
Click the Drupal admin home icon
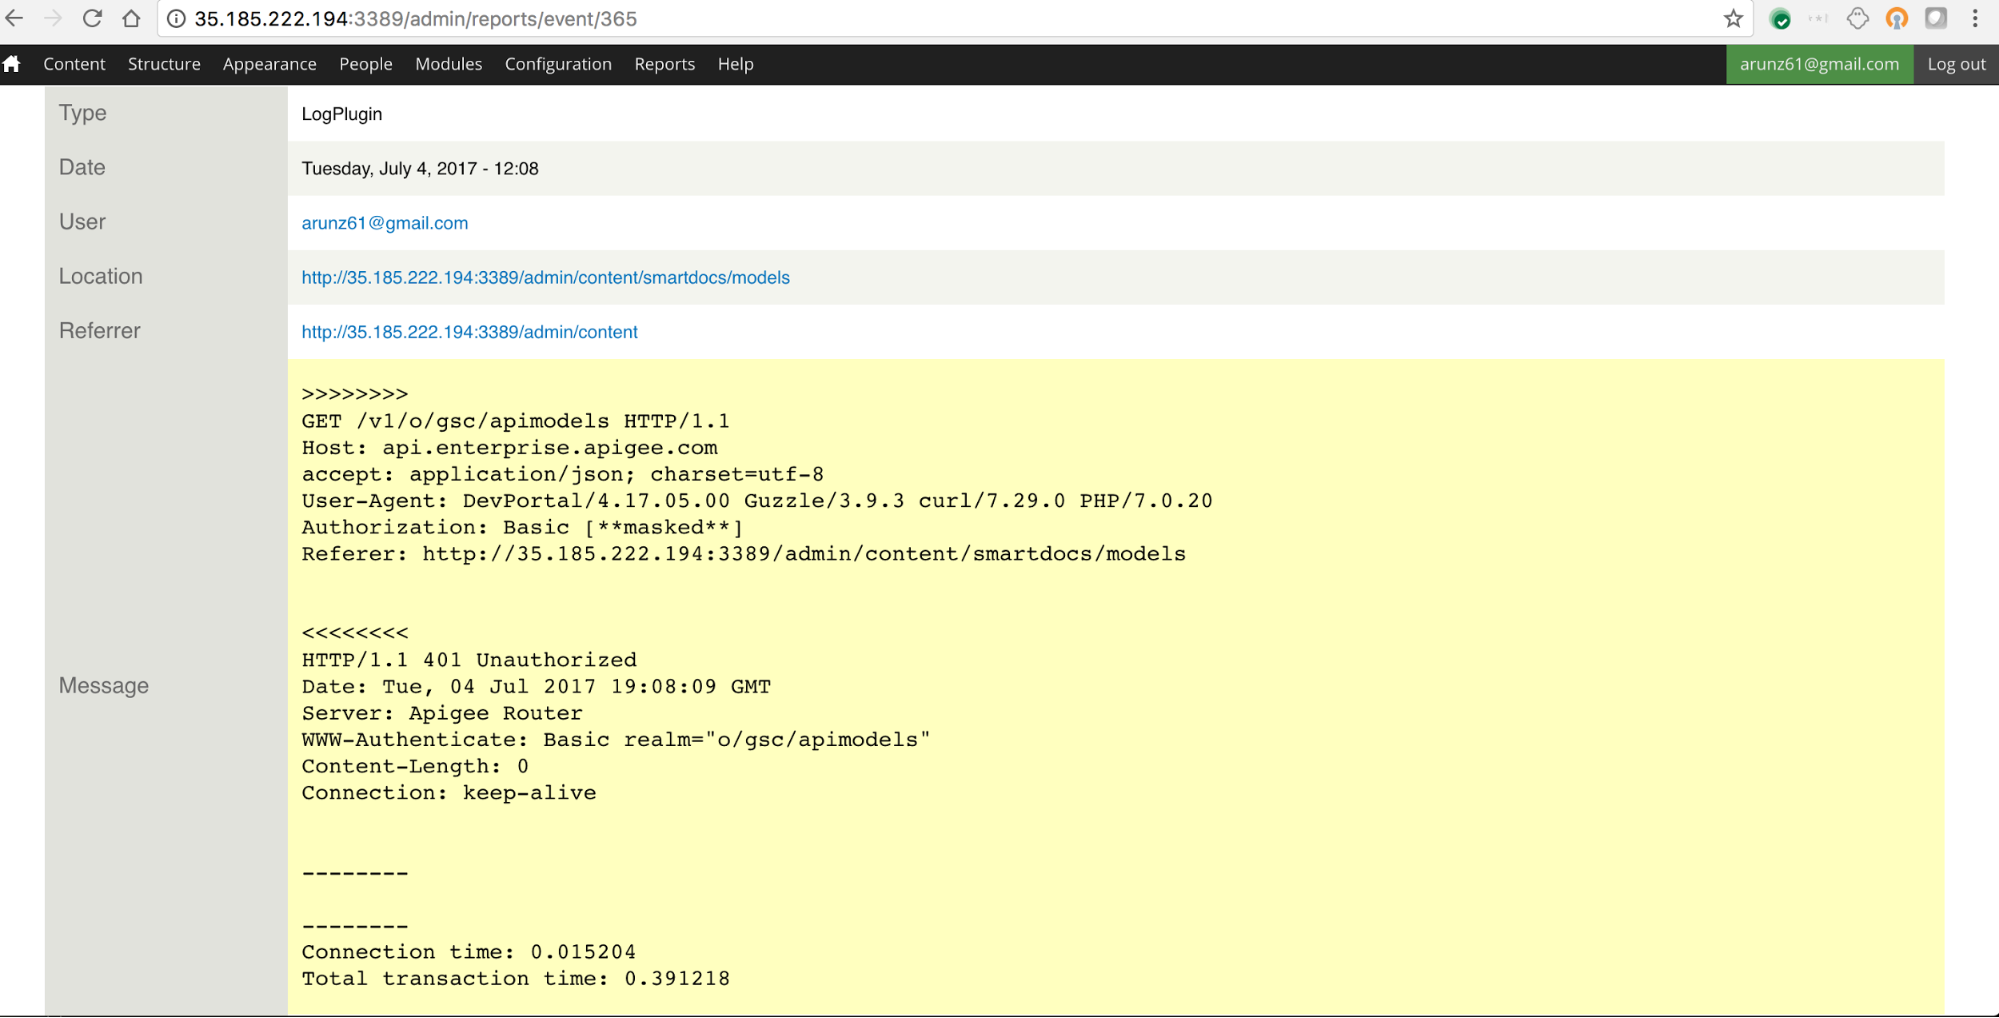pos(12,64)
